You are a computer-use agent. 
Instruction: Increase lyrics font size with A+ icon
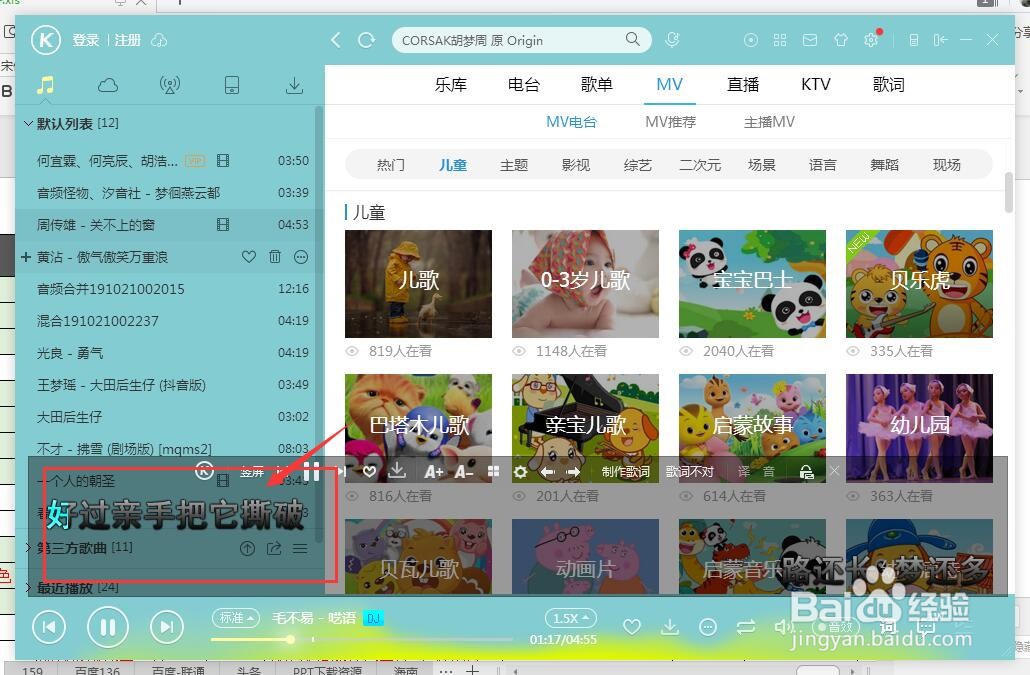point(434,471)
